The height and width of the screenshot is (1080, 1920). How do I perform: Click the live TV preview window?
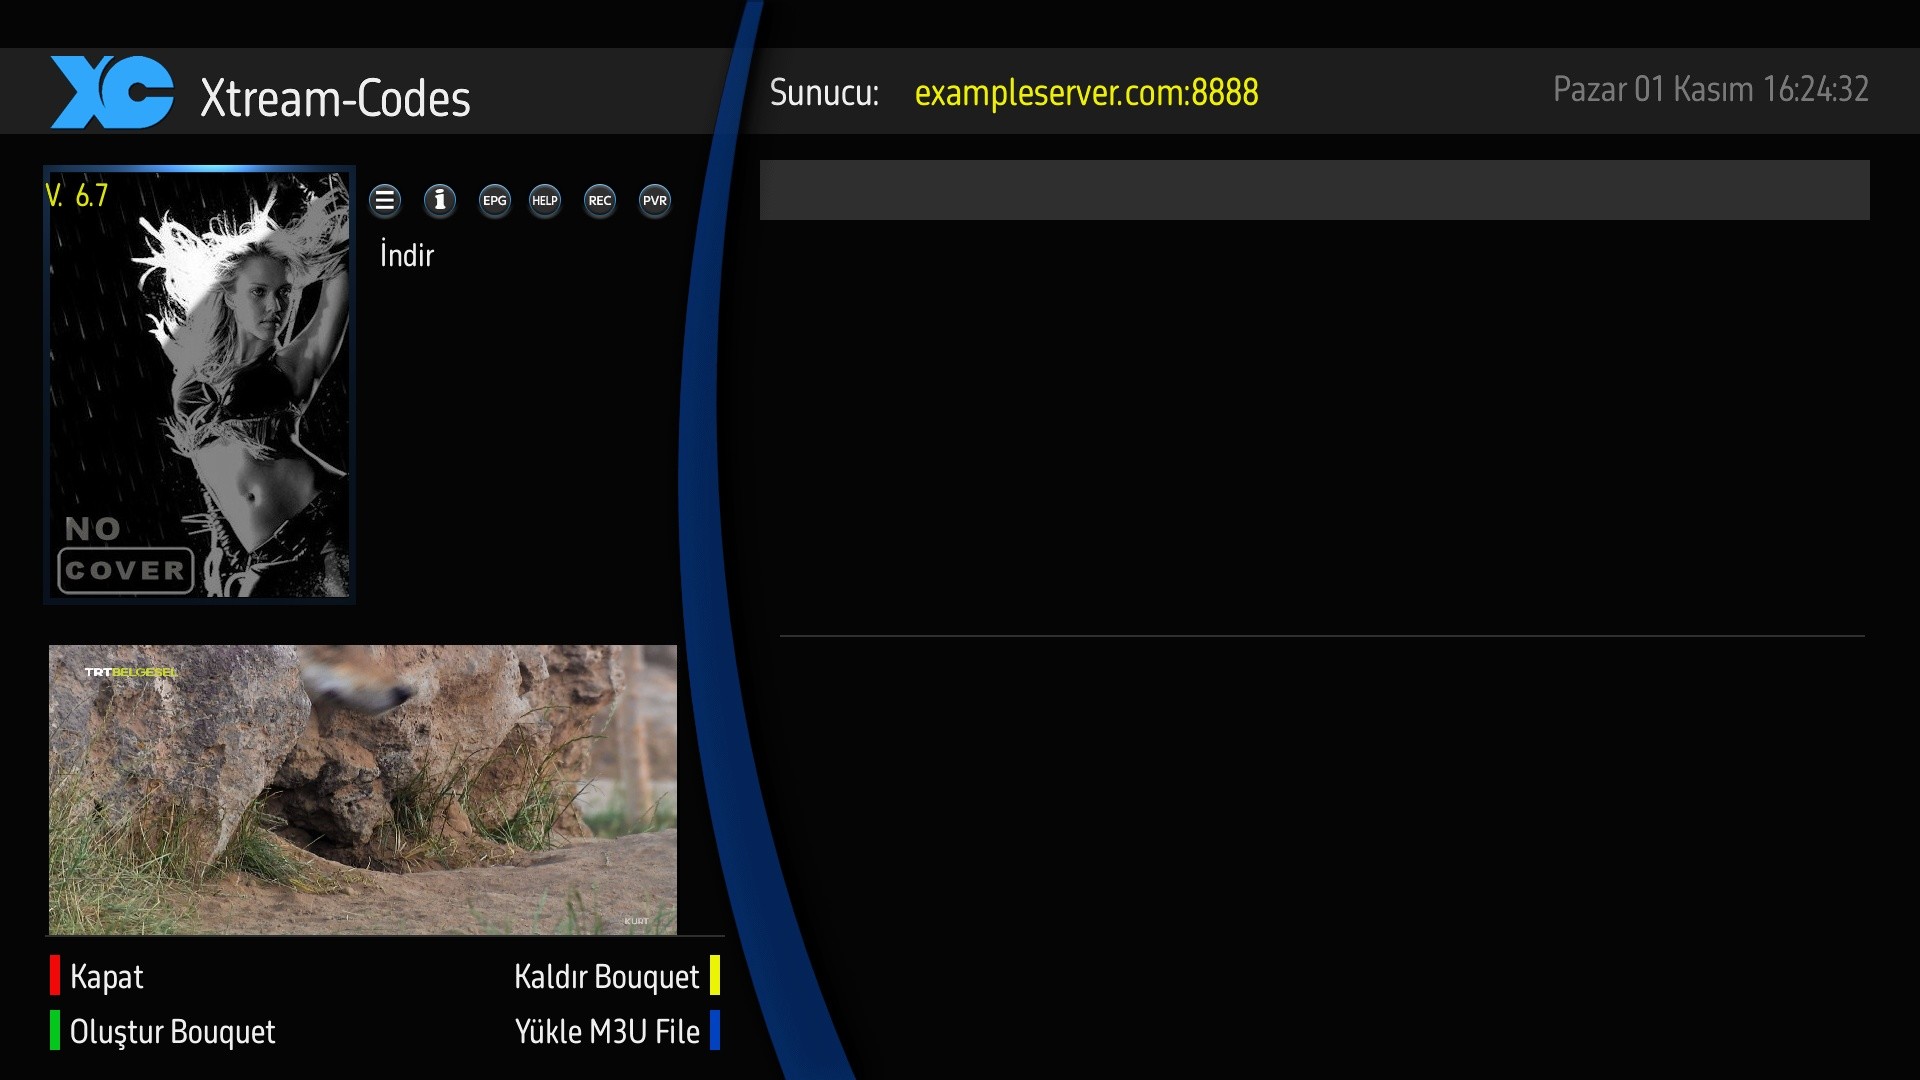click(x=363, y=790)
